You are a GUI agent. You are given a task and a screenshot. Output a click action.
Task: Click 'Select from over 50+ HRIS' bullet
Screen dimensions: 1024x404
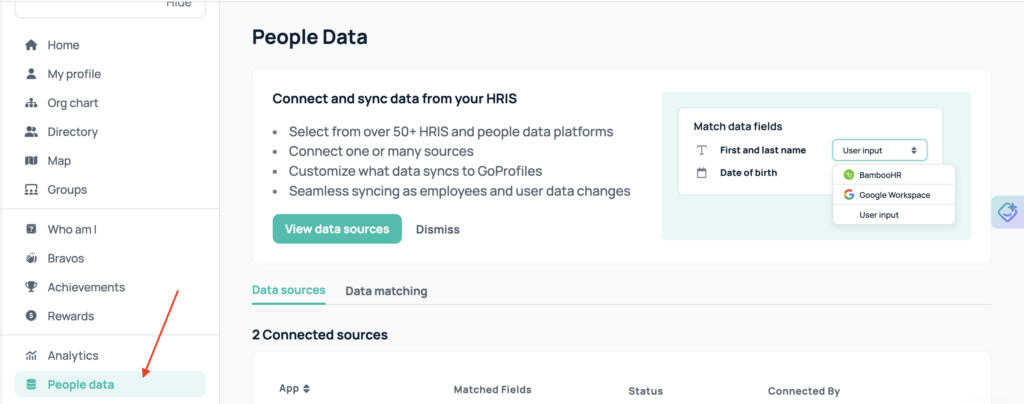pos(451,131)
